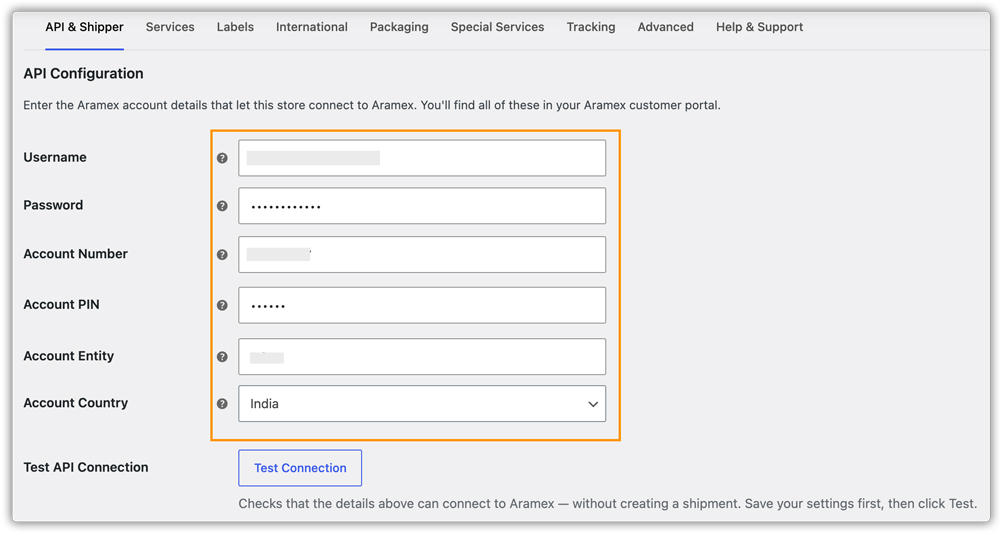
Task: Click the Account Country help icon
Action: (x=222, y=404)
